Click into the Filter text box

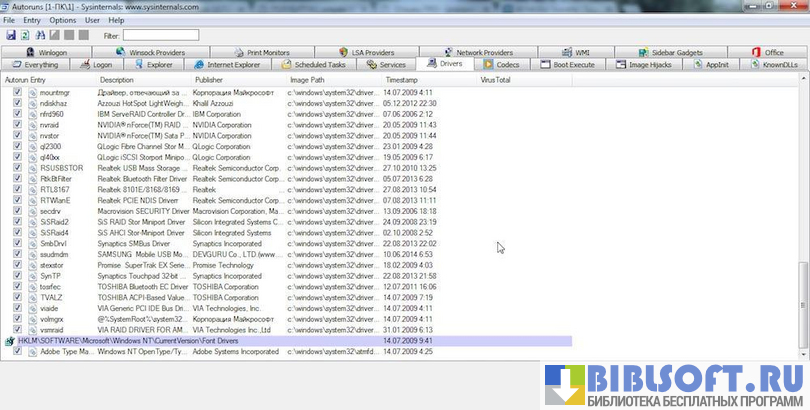coord(160,35)
